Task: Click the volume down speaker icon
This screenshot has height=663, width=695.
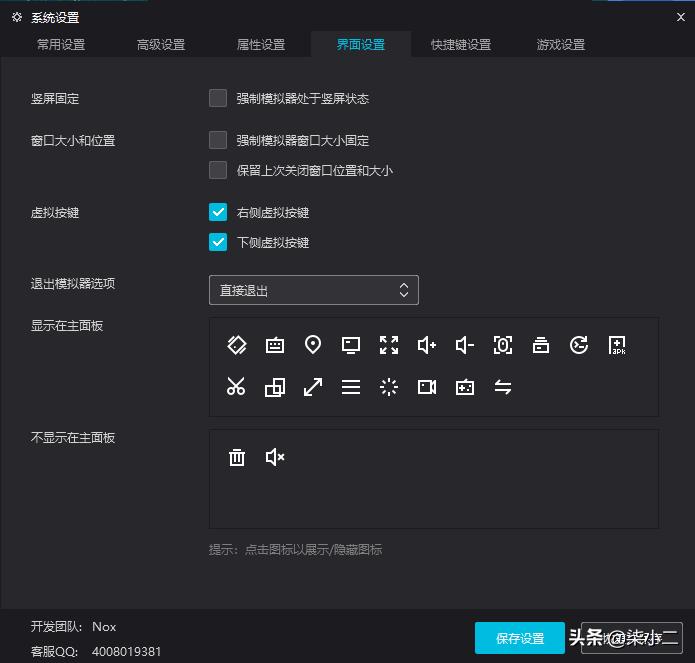Action: 465,345
